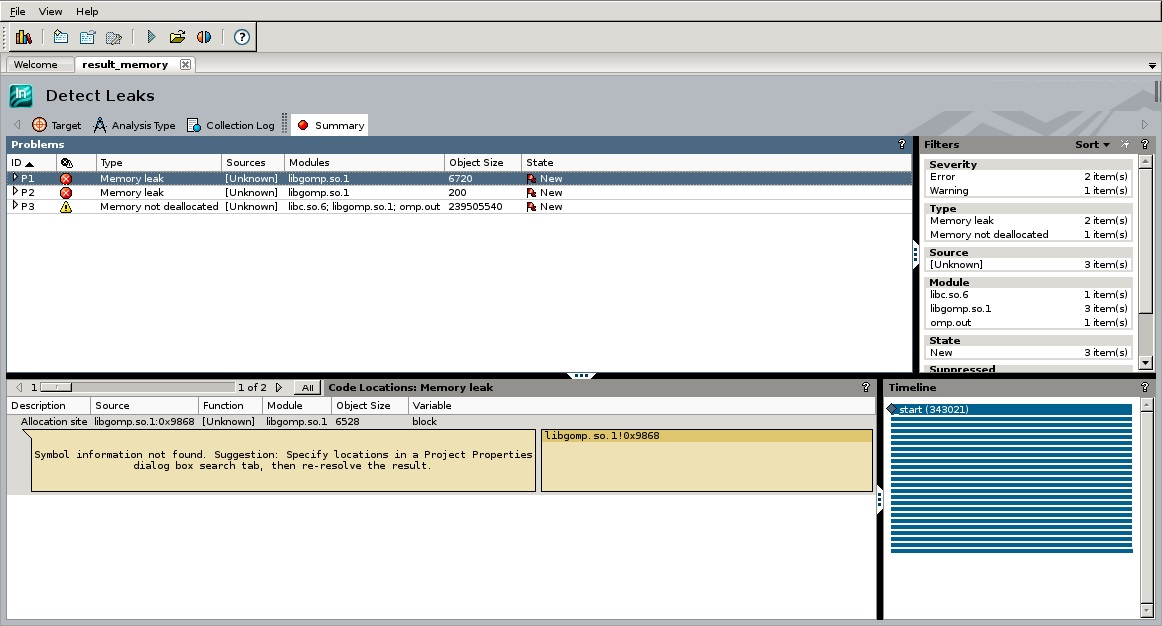Screen dimensions: 1162x626
Task: Expand problem P1 tree row
Action: [x=15, y=178]
